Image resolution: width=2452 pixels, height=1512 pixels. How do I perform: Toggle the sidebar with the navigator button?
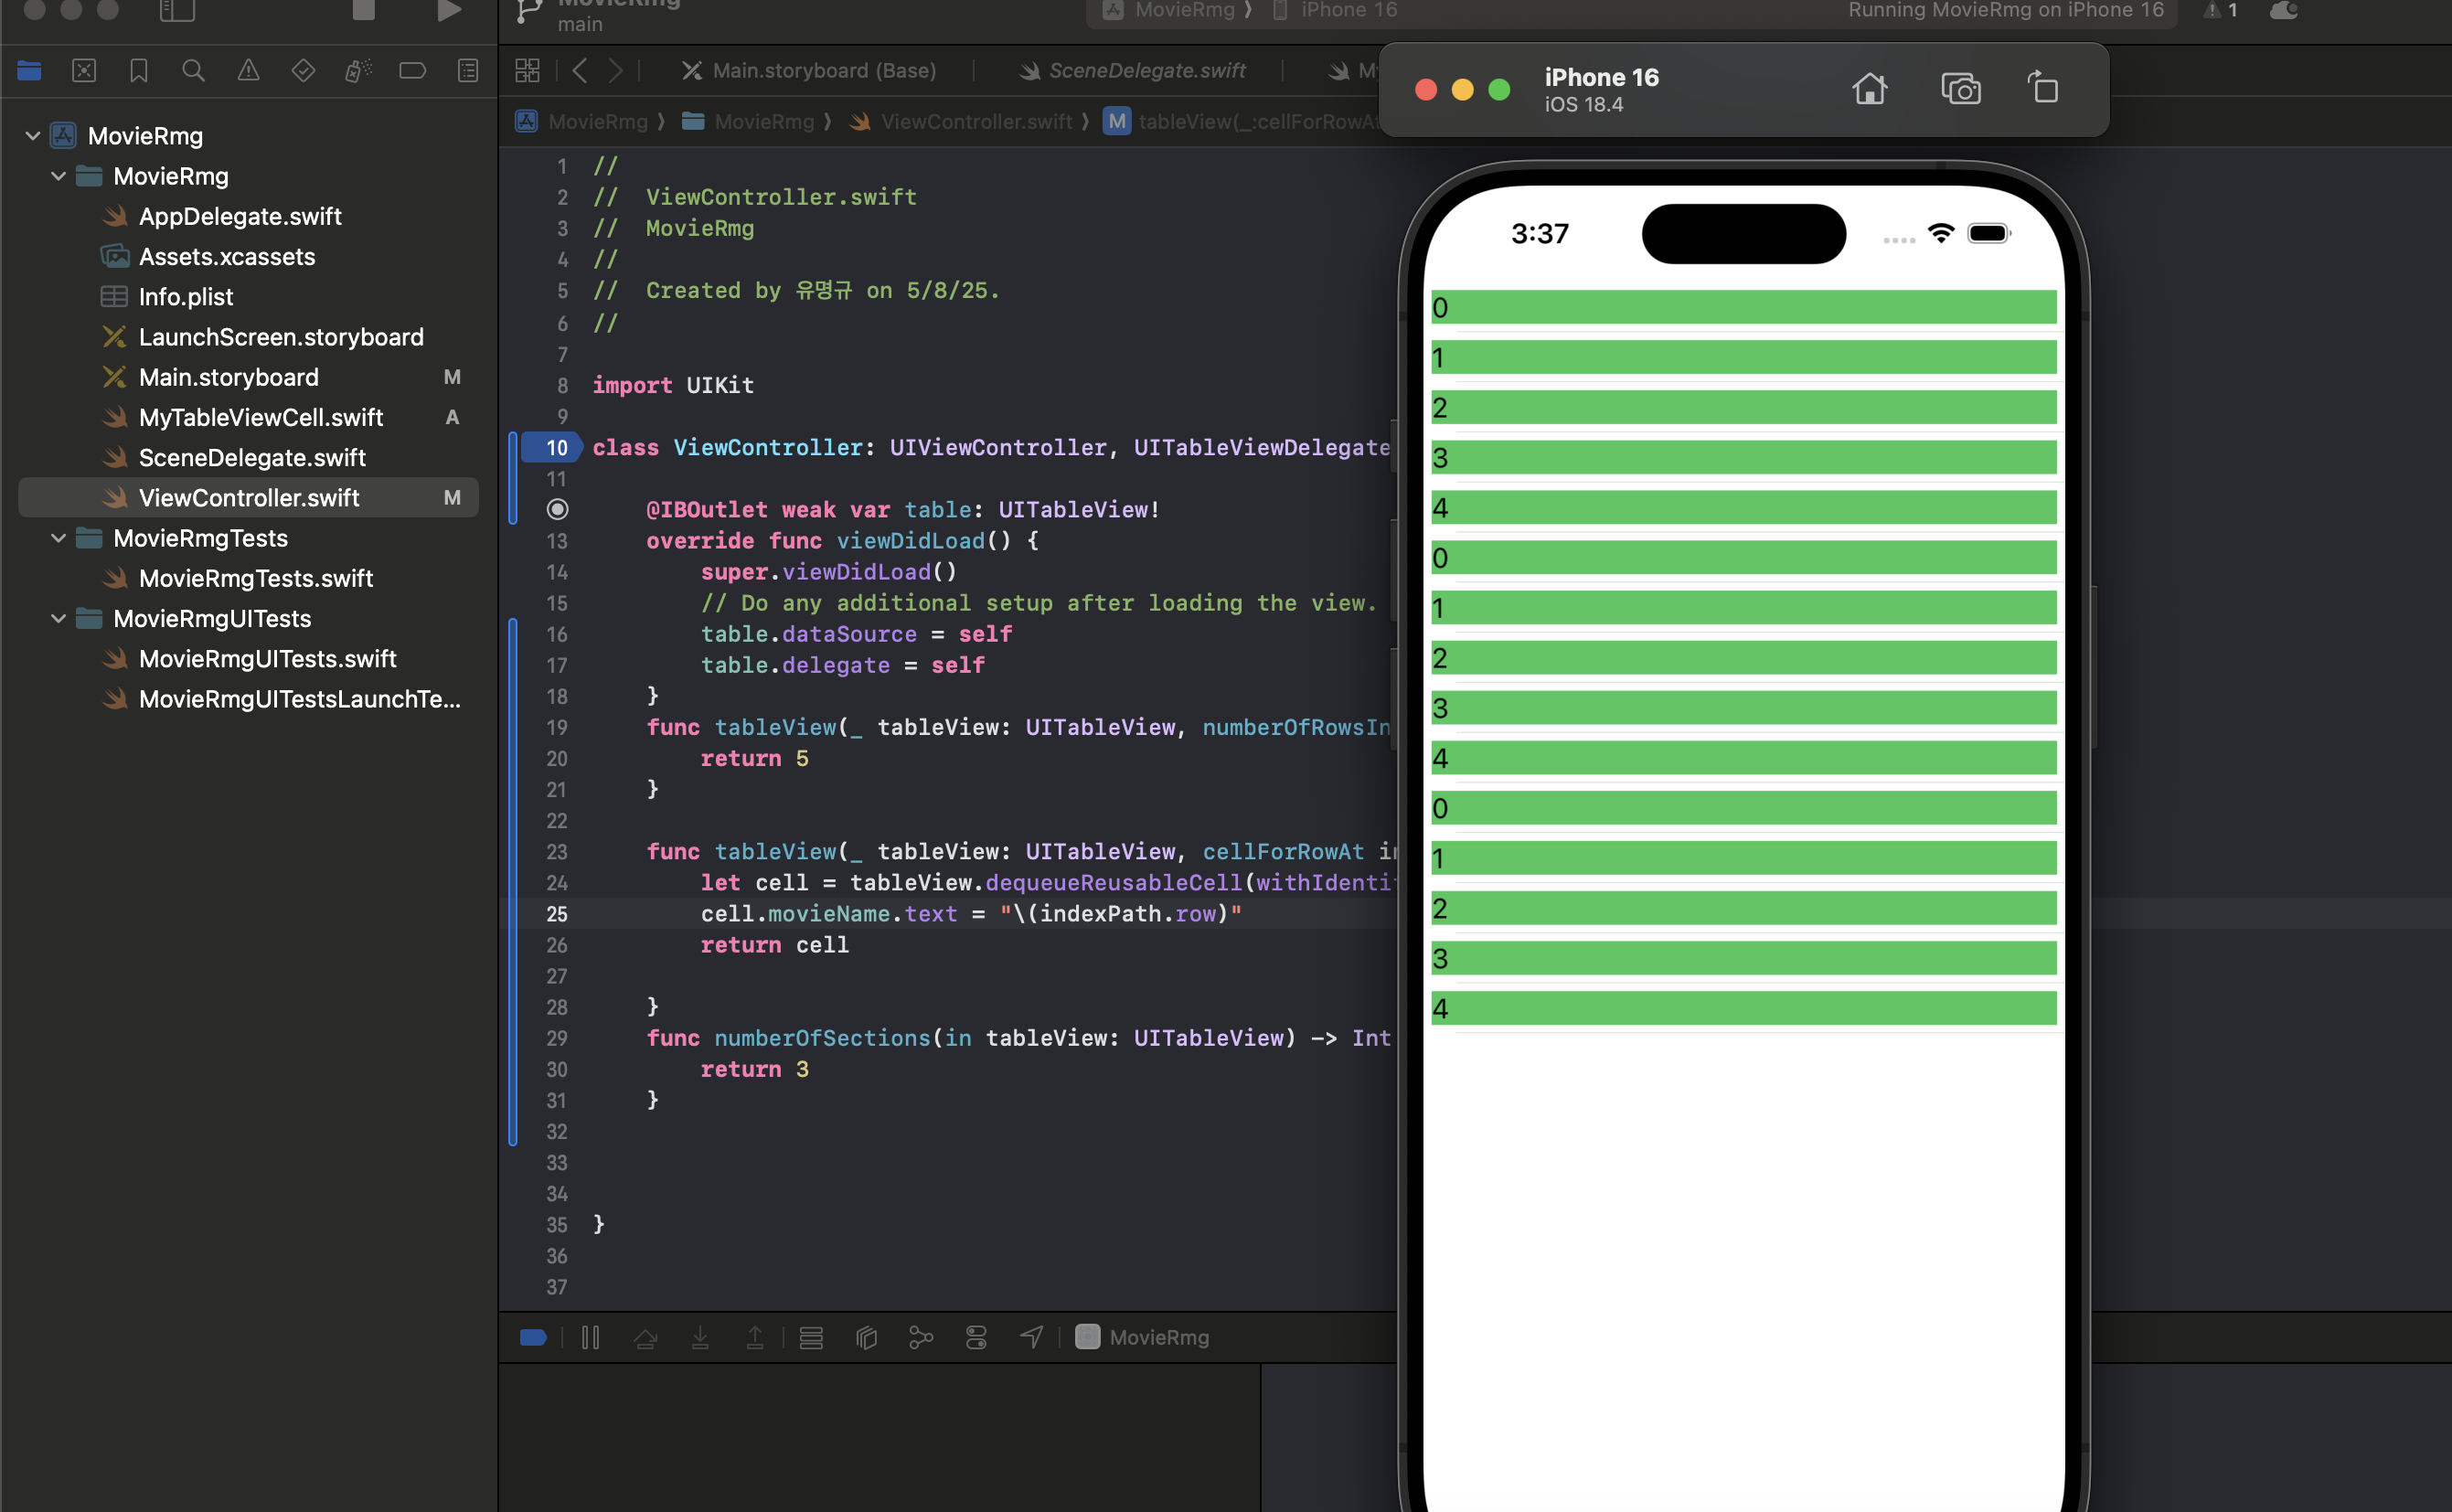click(x=177, y=10)
